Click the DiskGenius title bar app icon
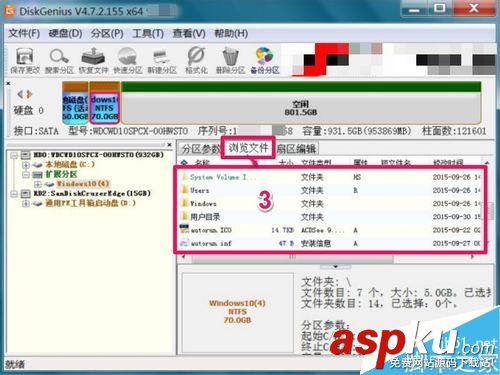500x375 pixels. (10, 11)
